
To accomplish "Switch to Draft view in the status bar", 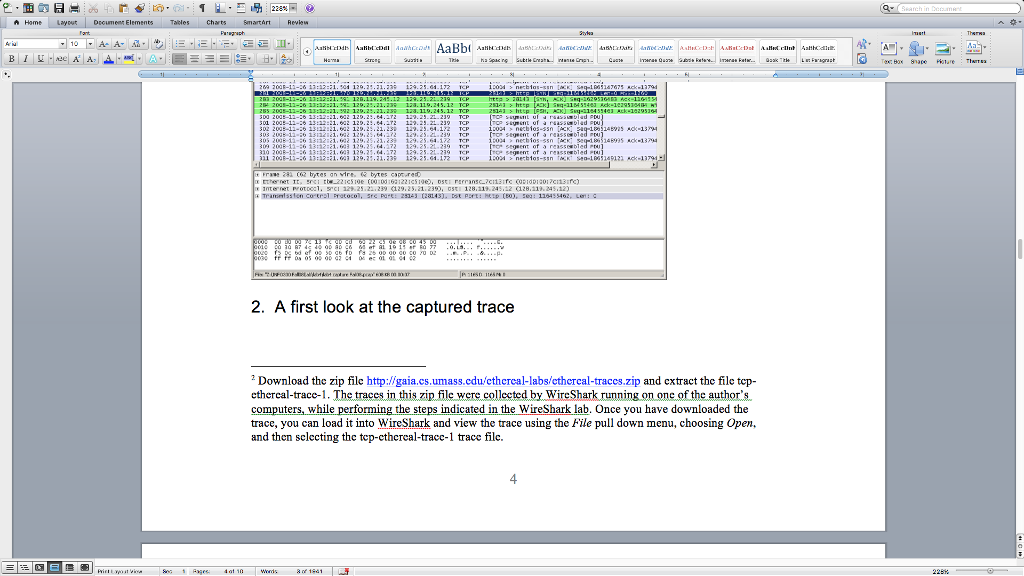I will click(10, 567).
